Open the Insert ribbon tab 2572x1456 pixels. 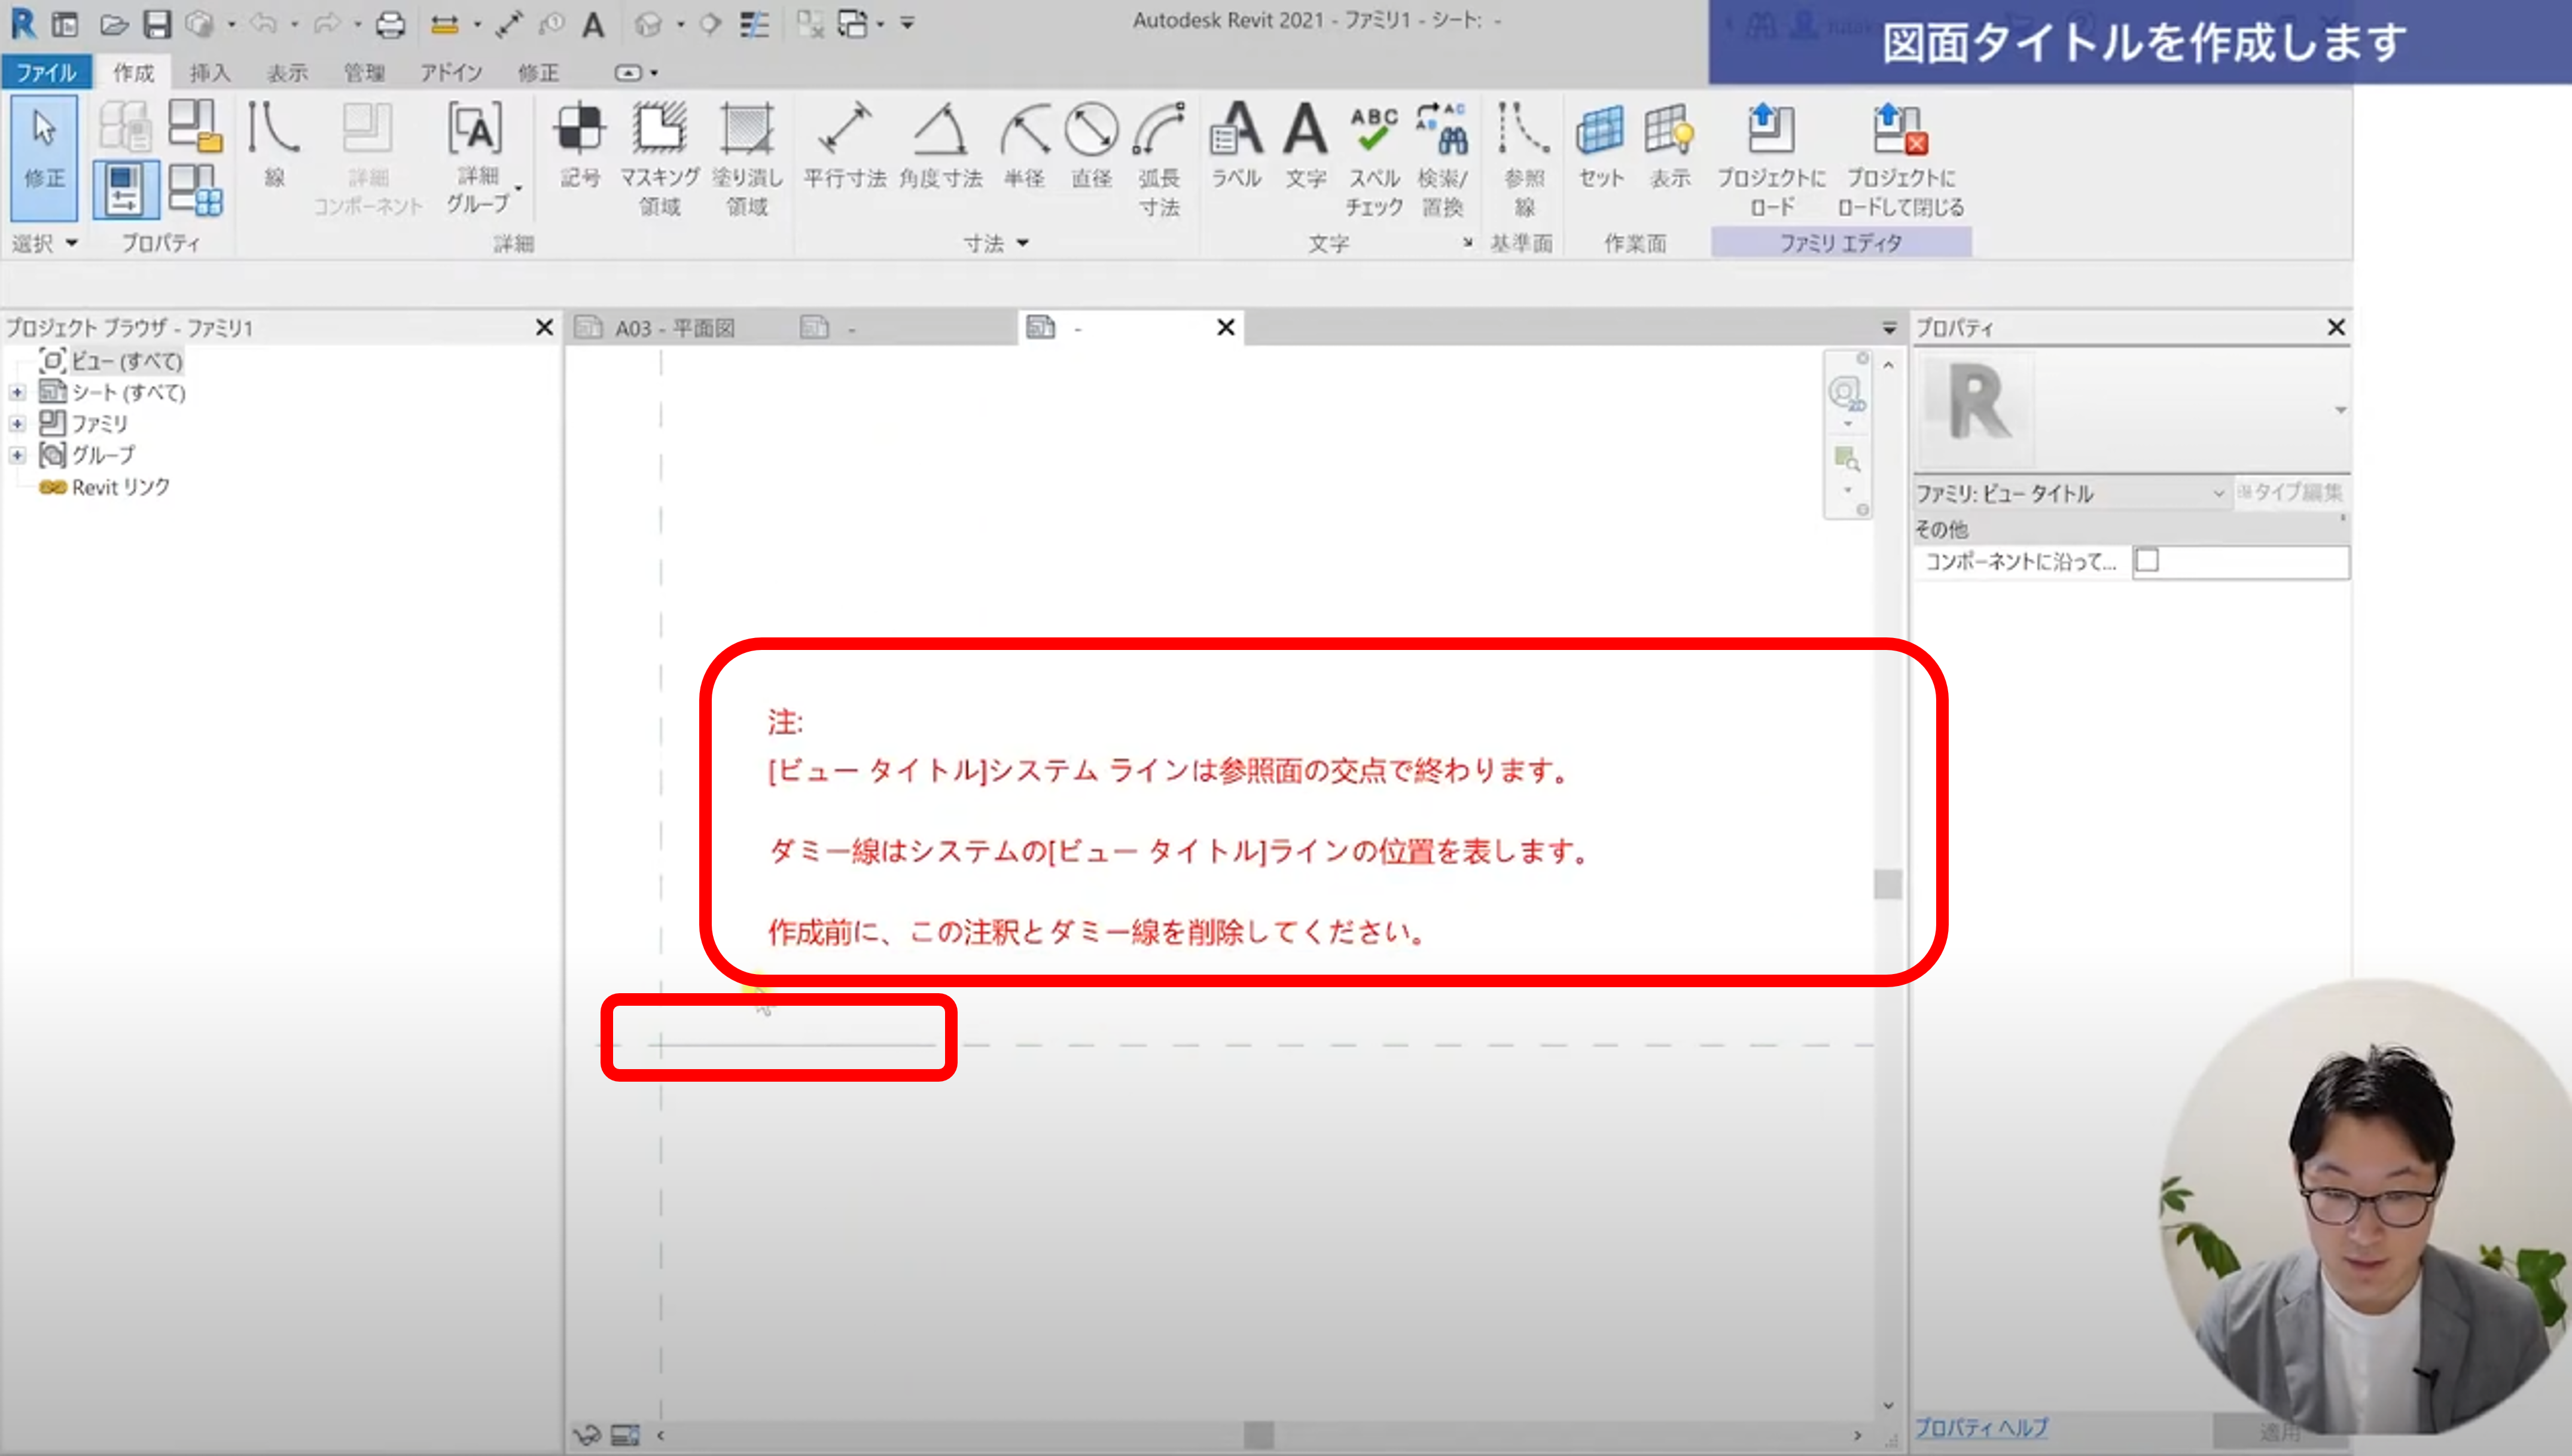tap(209, 72)
